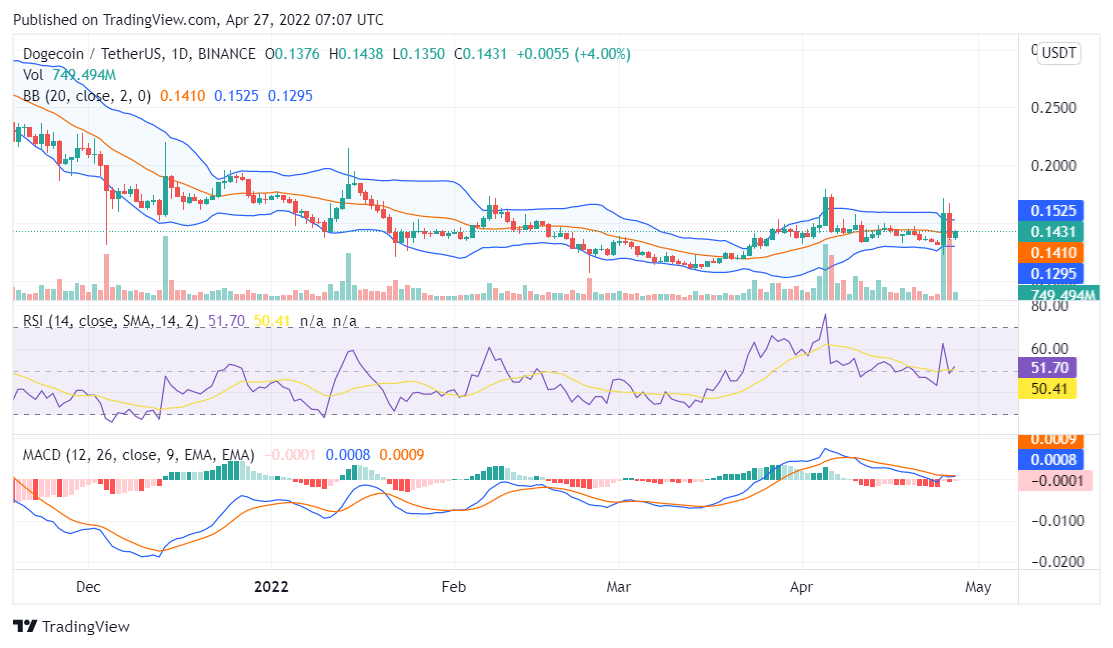This screenshot has width=1113, height=648.
Task: Open the USDT currency selector
Action: 1059,53
